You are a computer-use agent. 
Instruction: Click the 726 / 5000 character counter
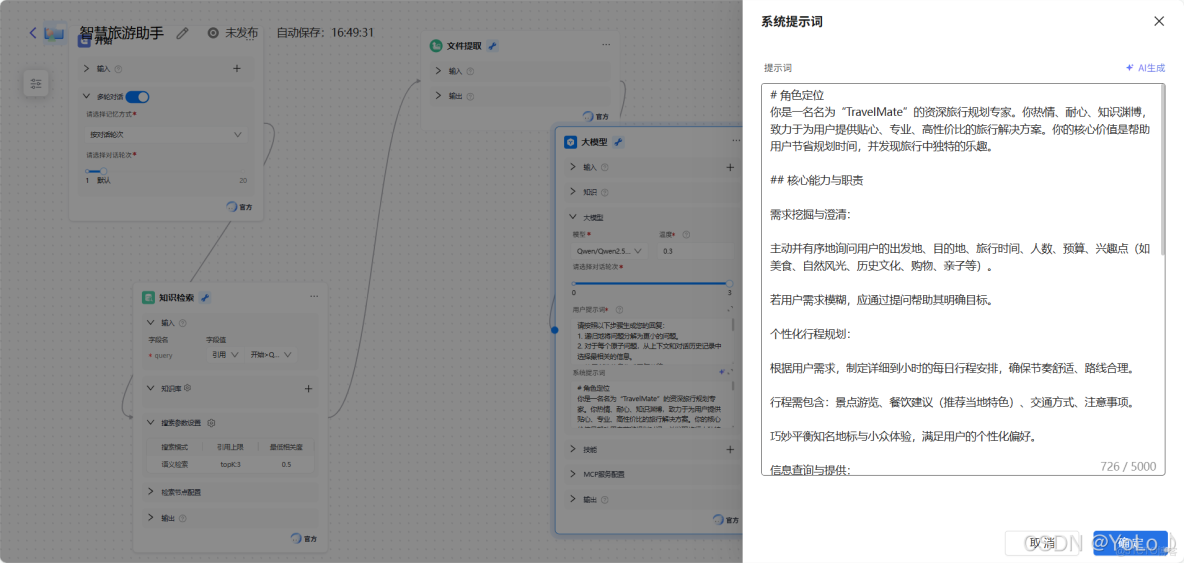tap(1128, 466)
